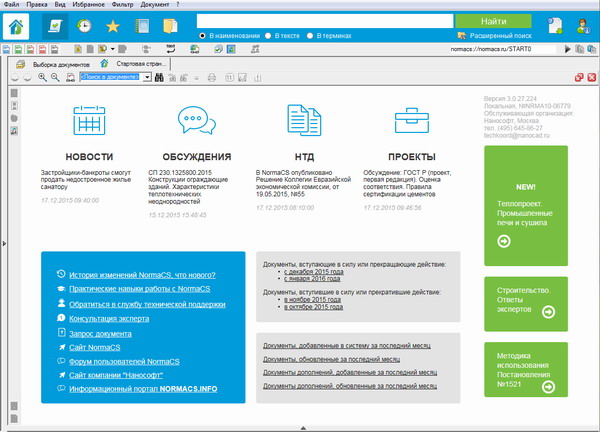The width and height of the screenshot is (600, 432).
Task: Open the History clock icon
Action: 84,27
